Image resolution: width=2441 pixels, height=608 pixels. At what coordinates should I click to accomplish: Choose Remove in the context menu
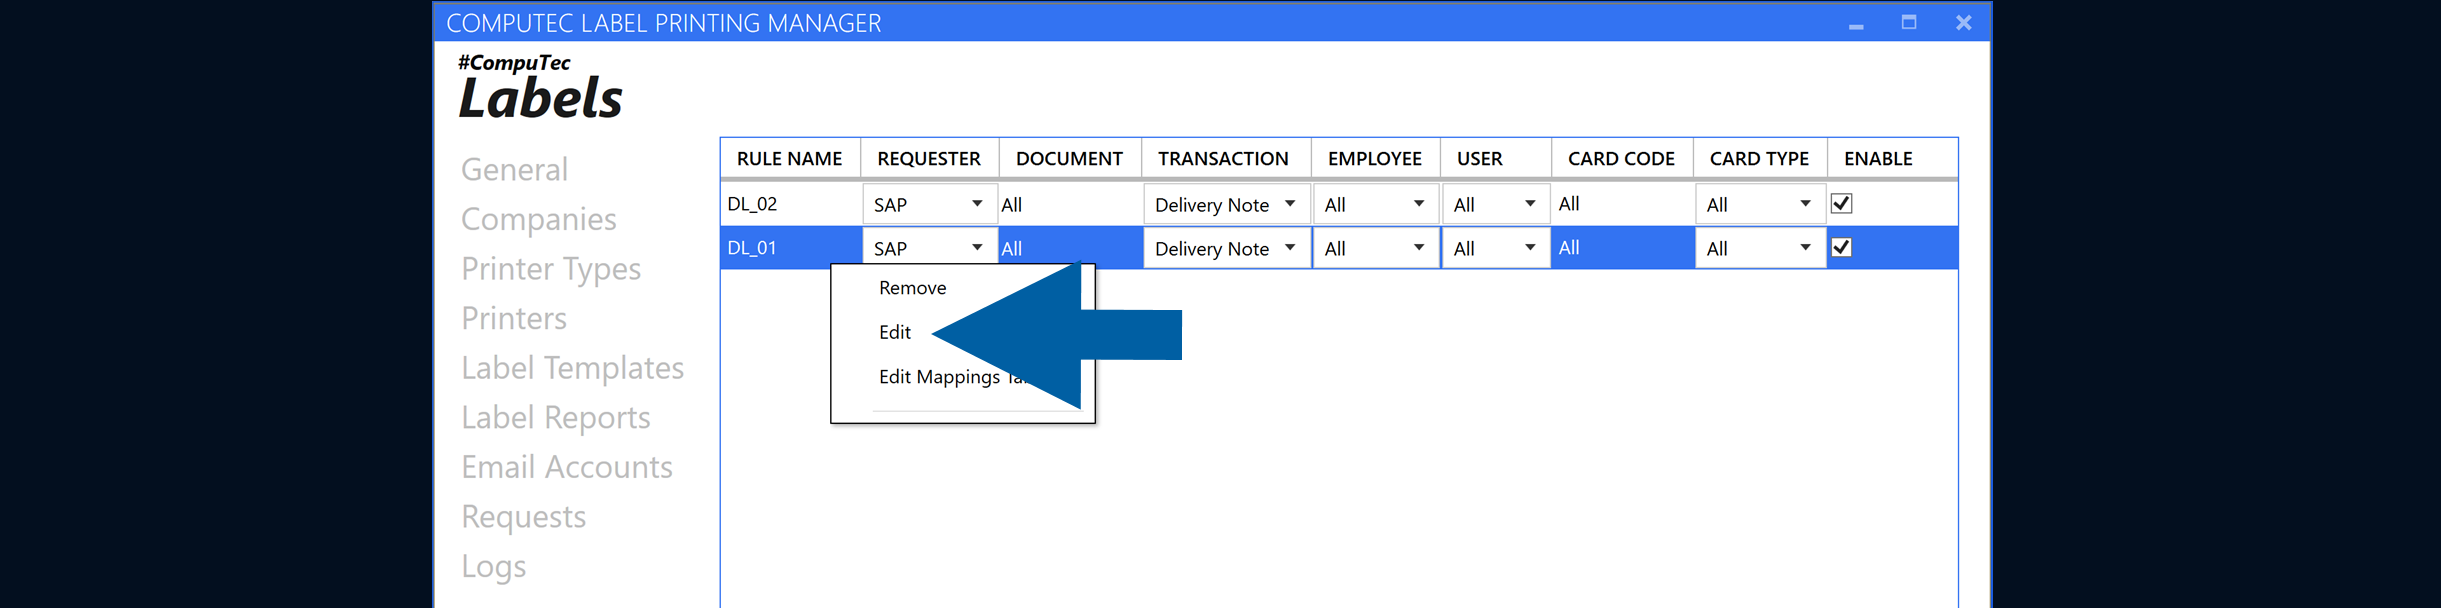(912, 288)
